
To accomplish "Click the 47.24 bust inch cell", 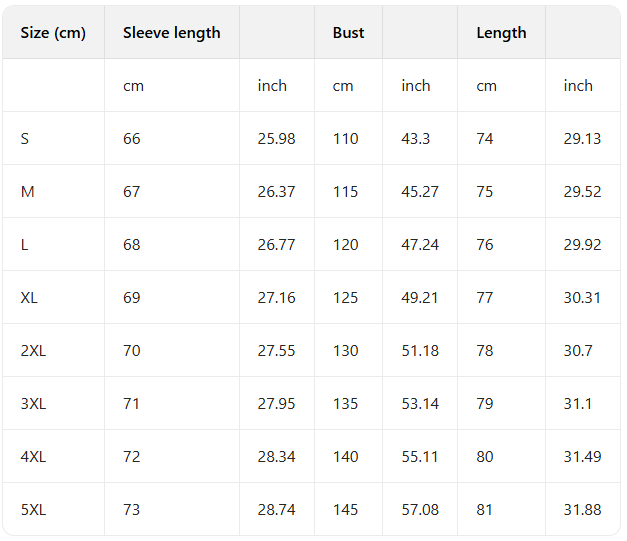I will click(420, 245).
